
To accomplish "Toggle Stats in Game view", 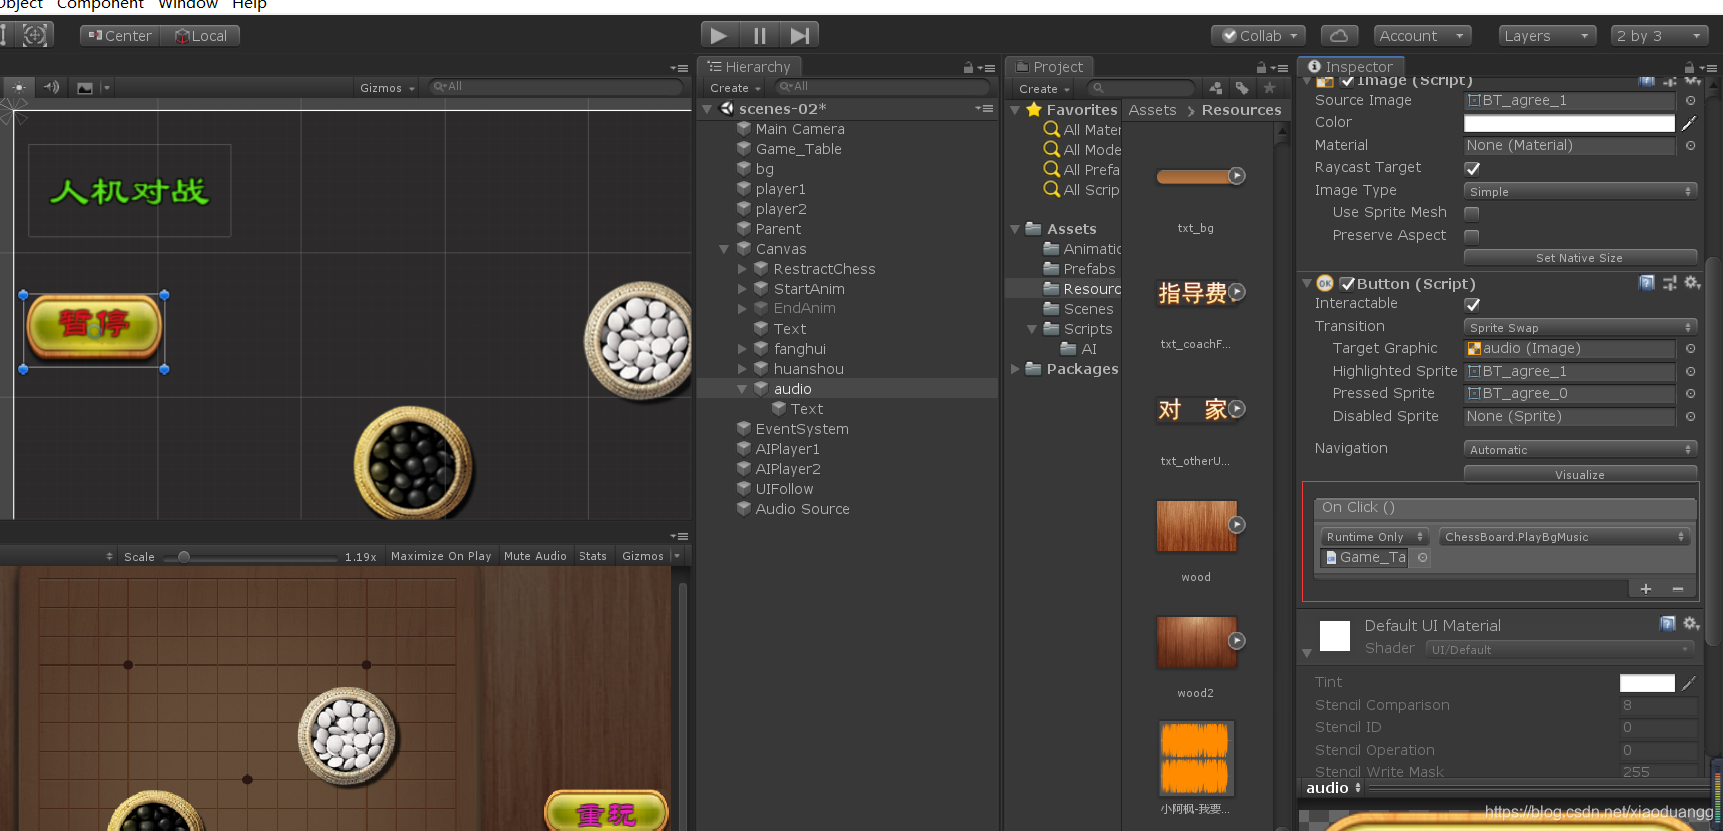I will pos(593,556).
